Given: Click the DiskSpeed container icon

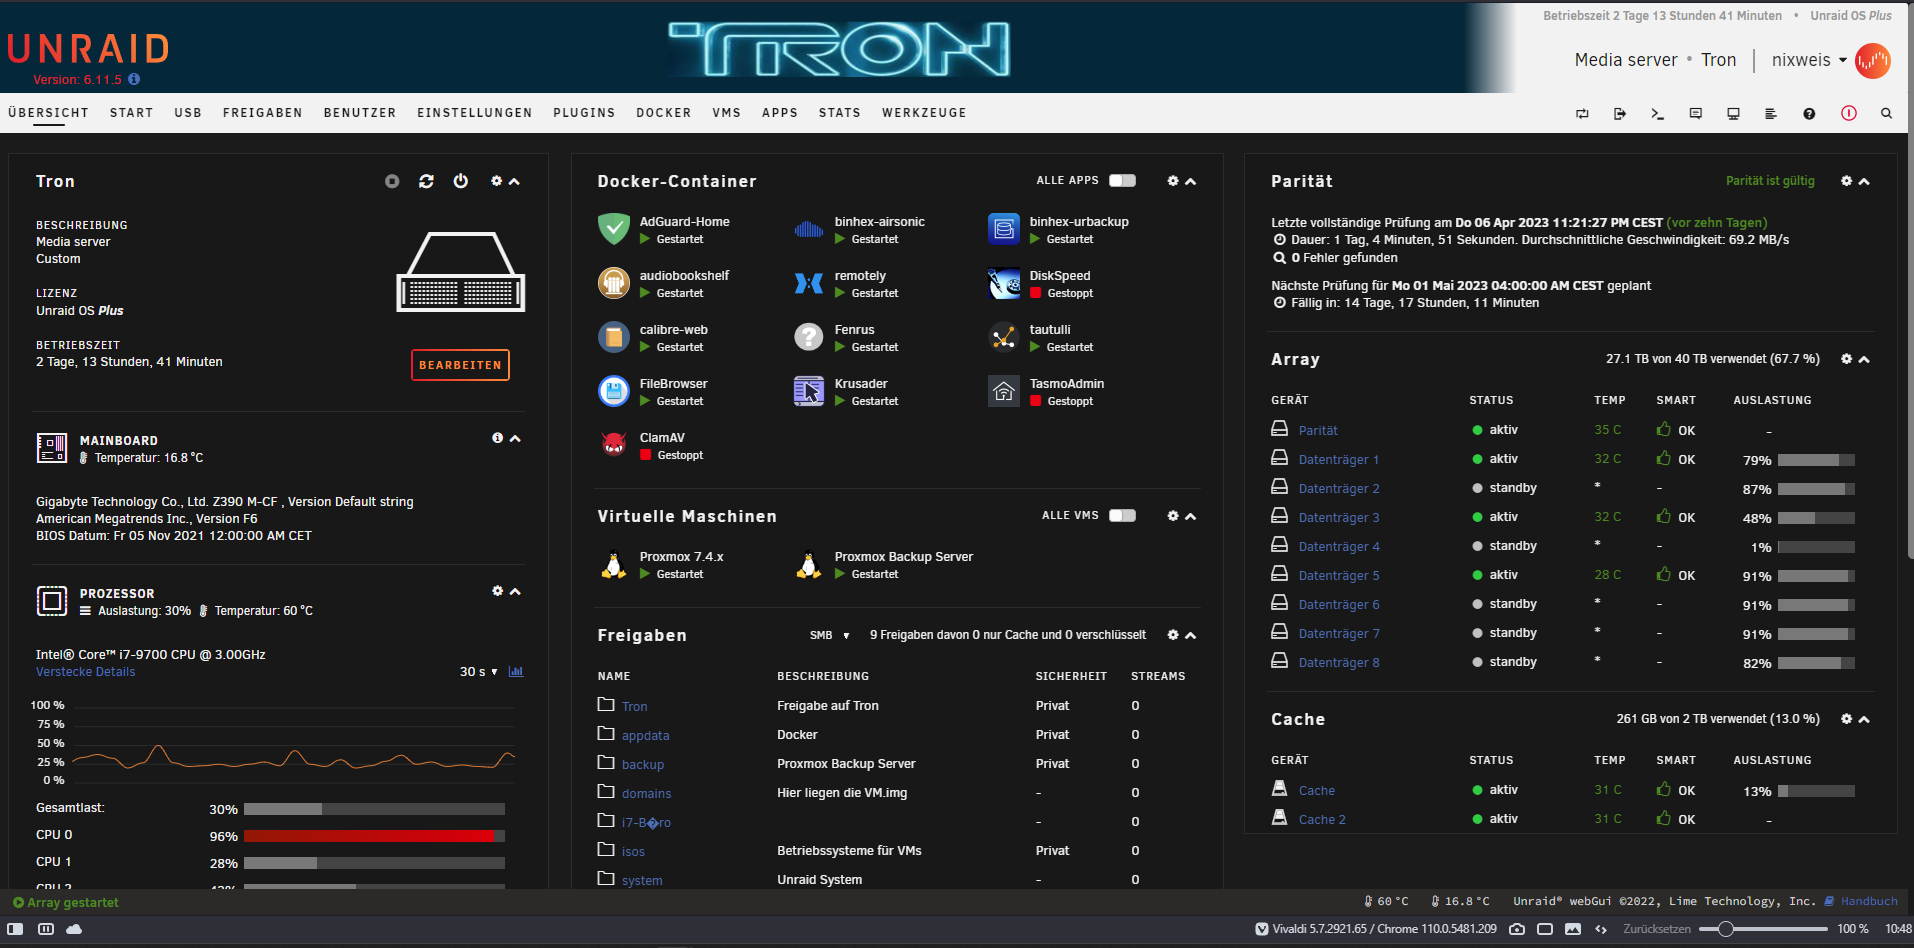Looking at the screenshot, I should 1003,283.
